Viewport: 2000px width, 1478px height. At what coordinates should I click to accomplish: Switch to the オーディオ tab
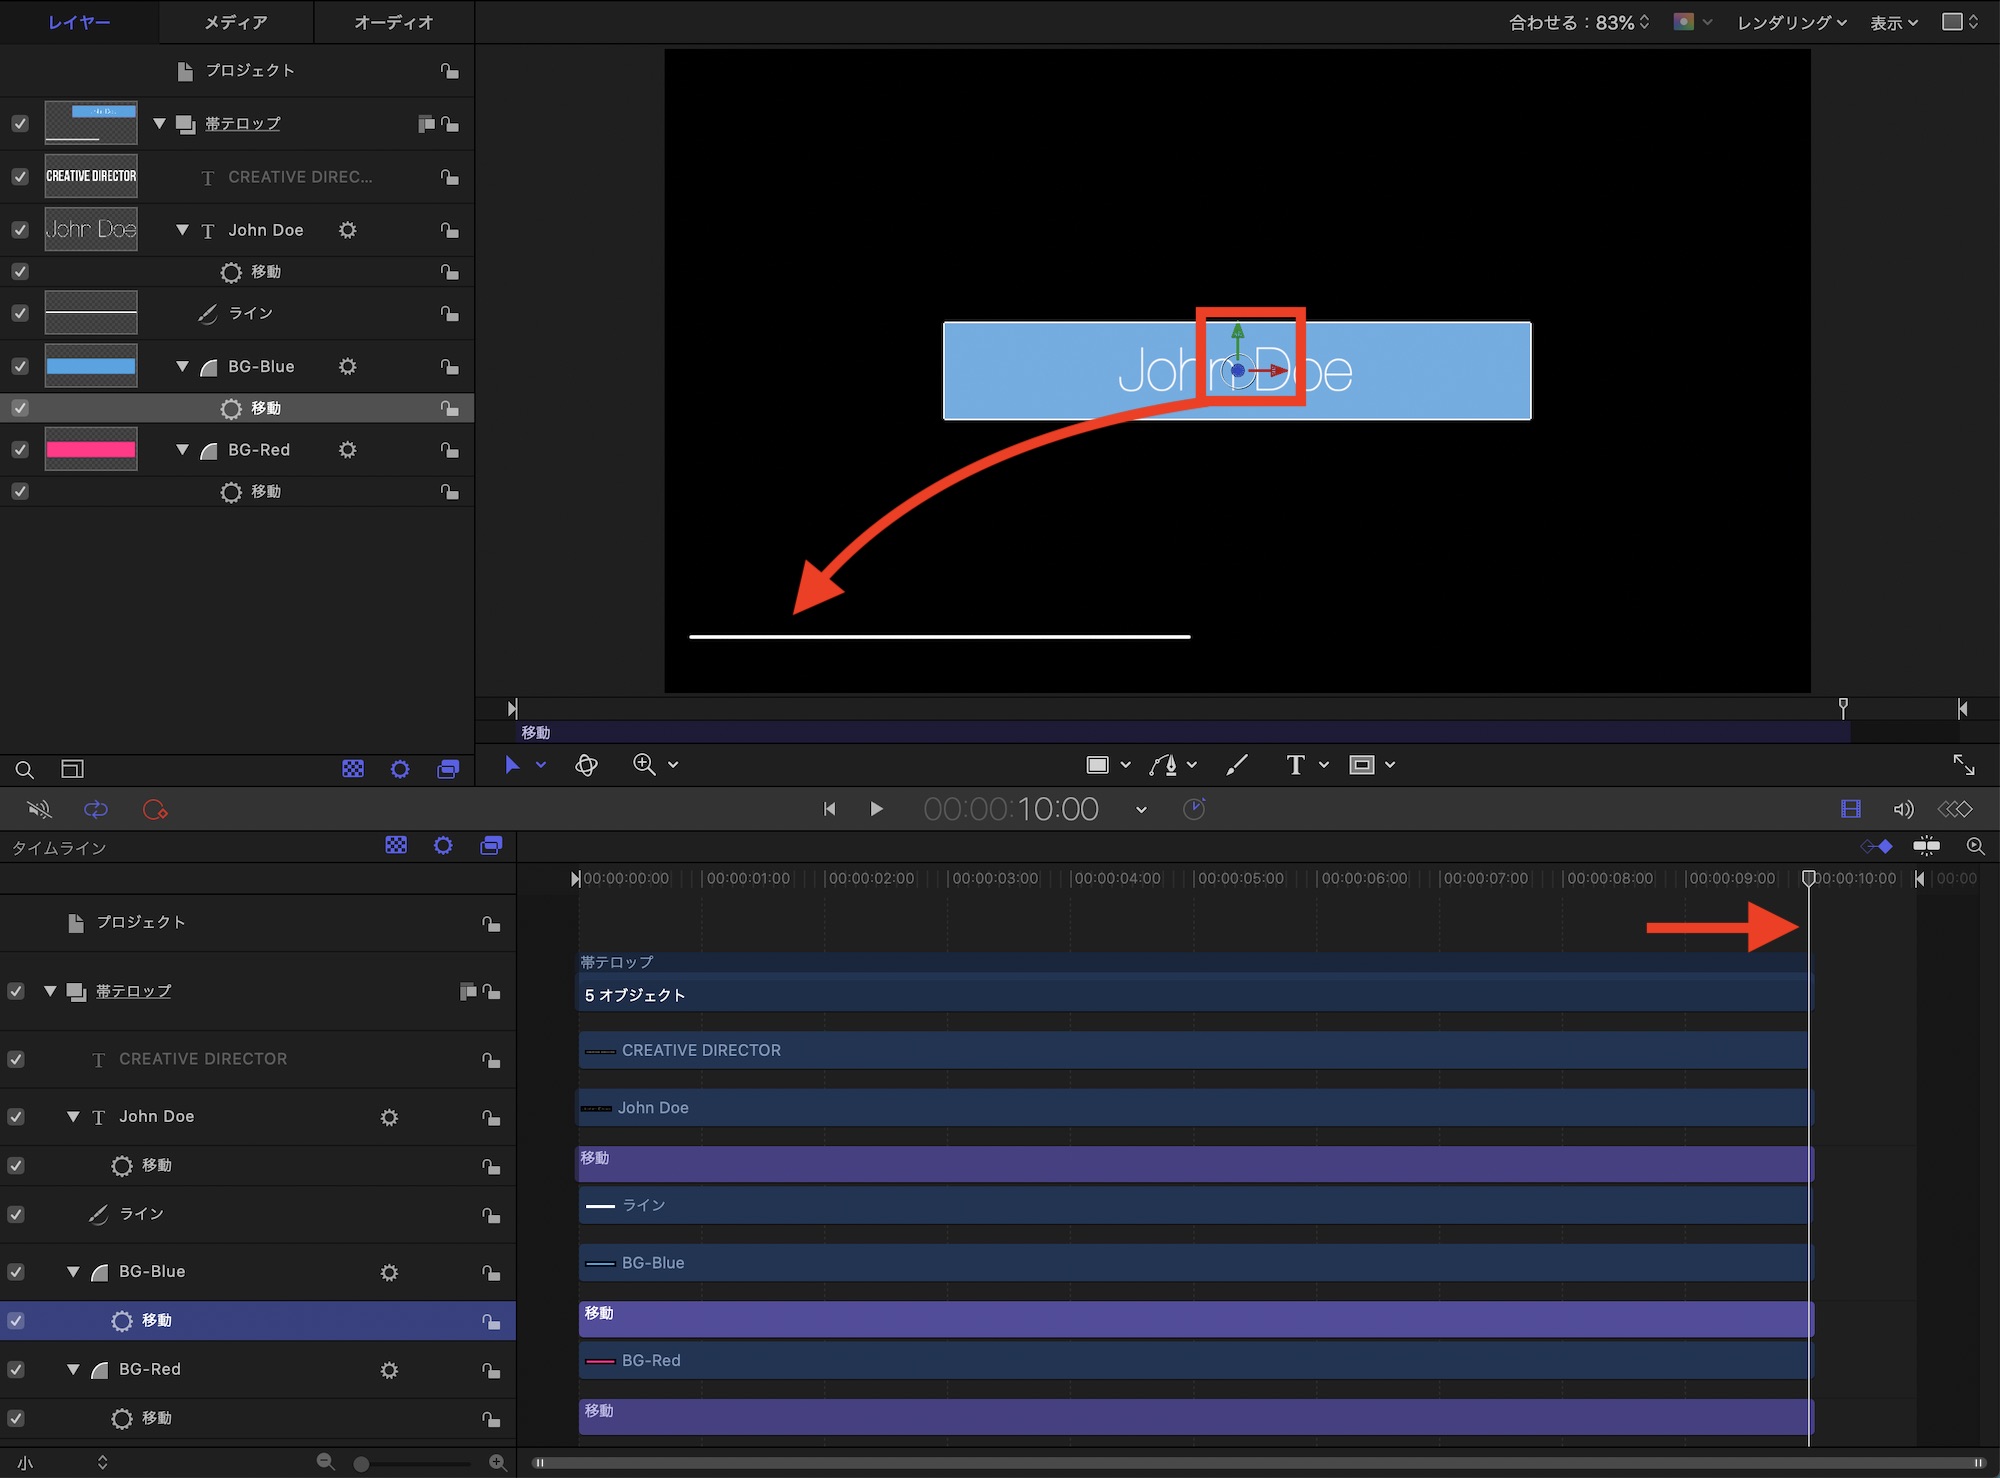click(393, 22)
